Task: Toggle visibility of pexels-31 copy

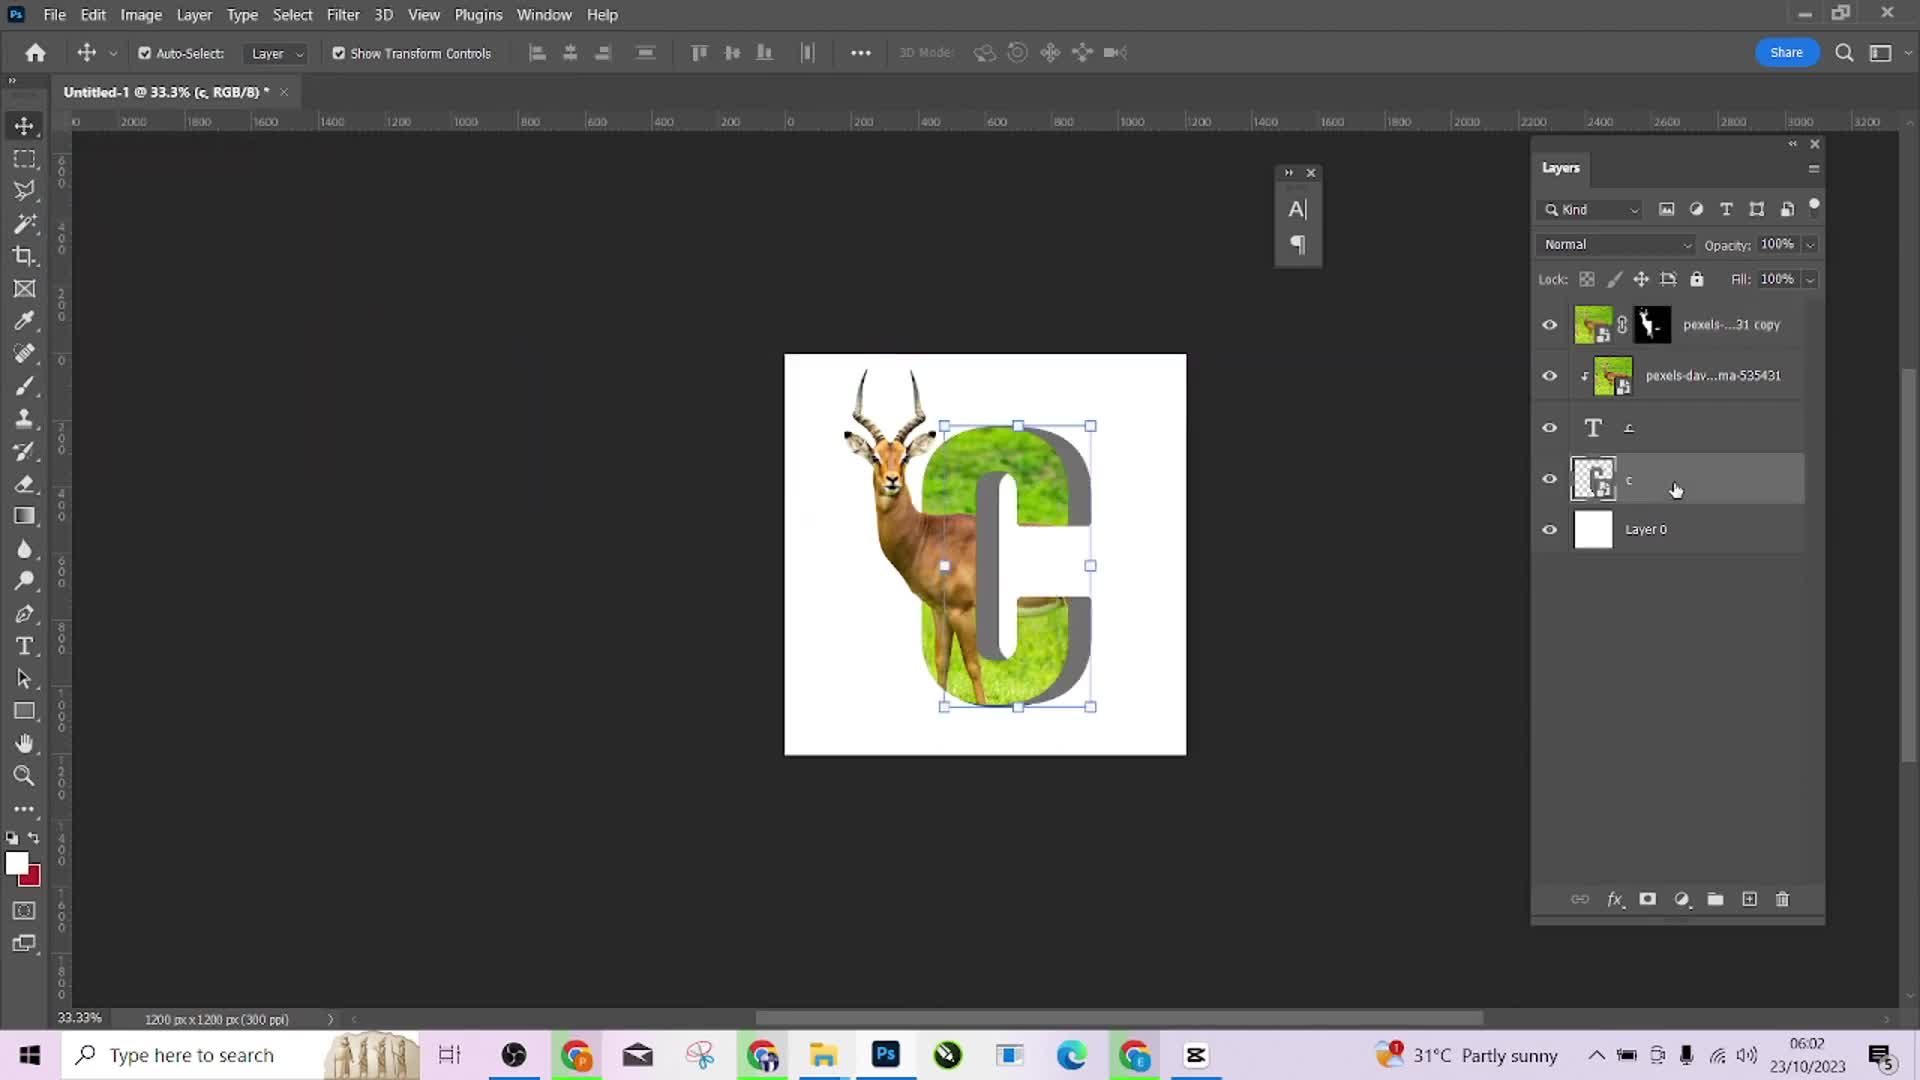Action: click(x=1551, y=324)
